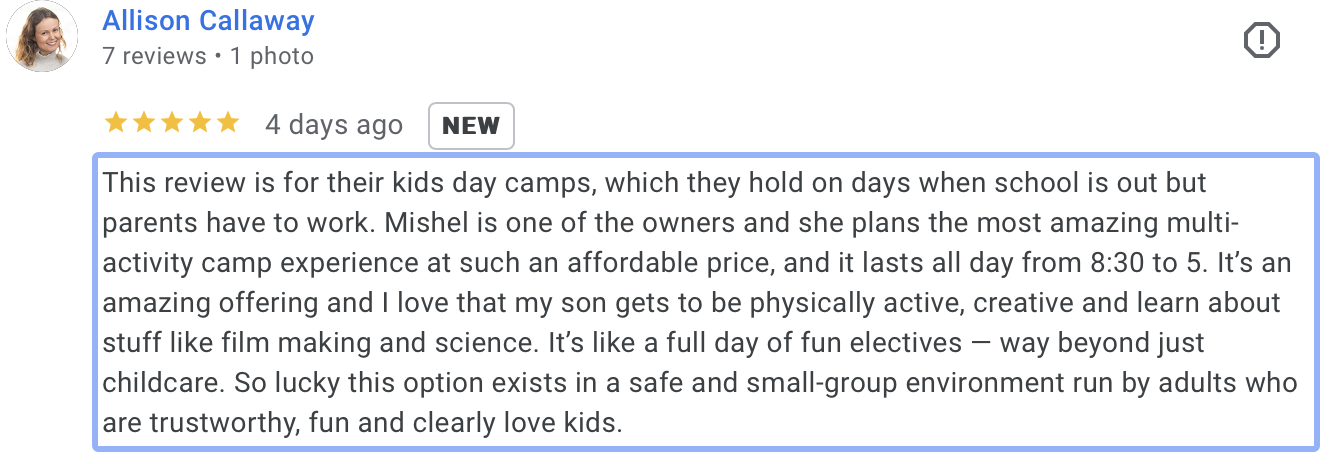Image resolution: width=1340 pixels, height=464 pixels.
Task: Click the final line ending 'clearly love kids.'
Action: (363, 422)
